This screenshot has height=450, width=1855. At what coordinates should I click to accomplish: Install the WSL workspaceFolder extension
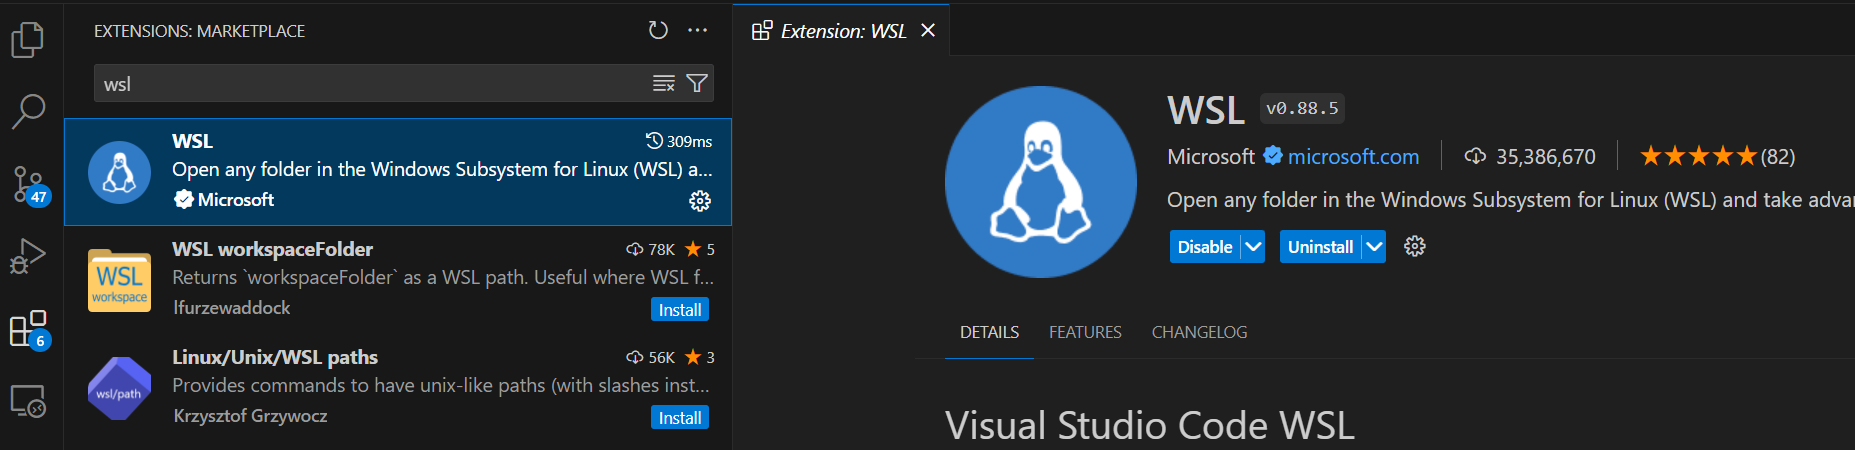pos(680,310)
